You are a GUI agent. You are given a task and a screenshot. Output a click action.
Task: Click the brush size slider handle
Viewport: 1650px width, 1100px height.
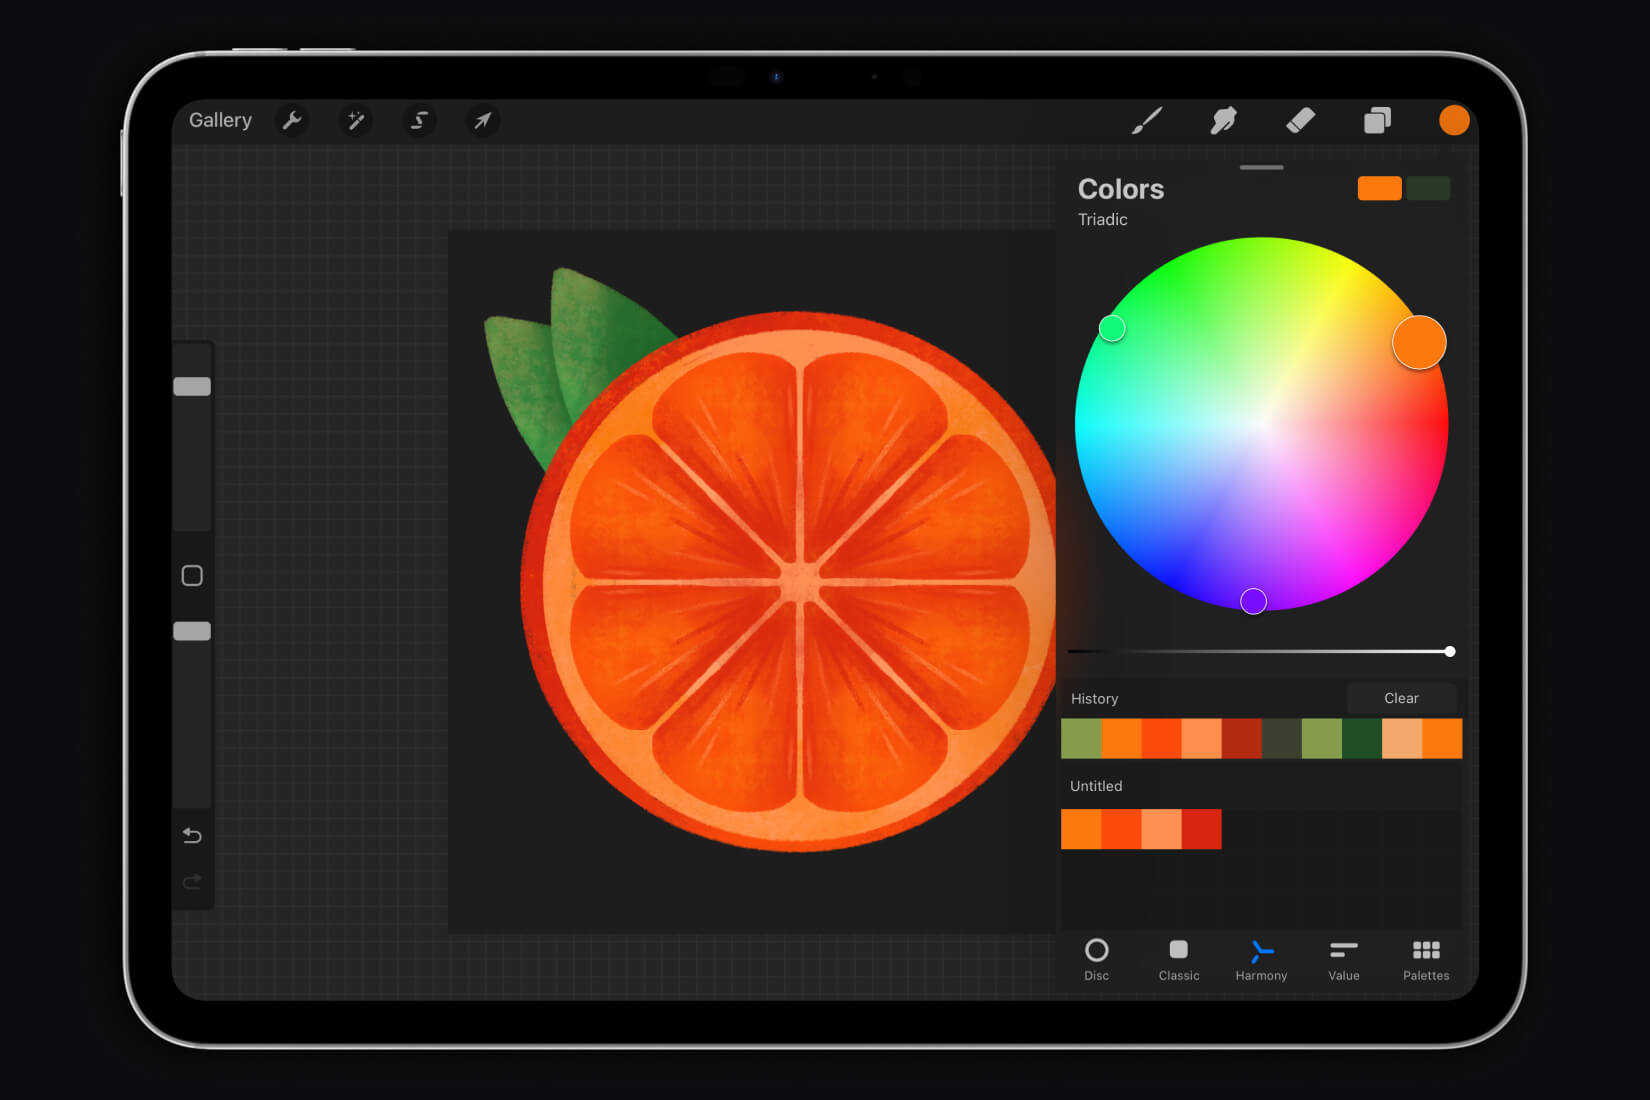pyautogui.click(x=192, y=386)
